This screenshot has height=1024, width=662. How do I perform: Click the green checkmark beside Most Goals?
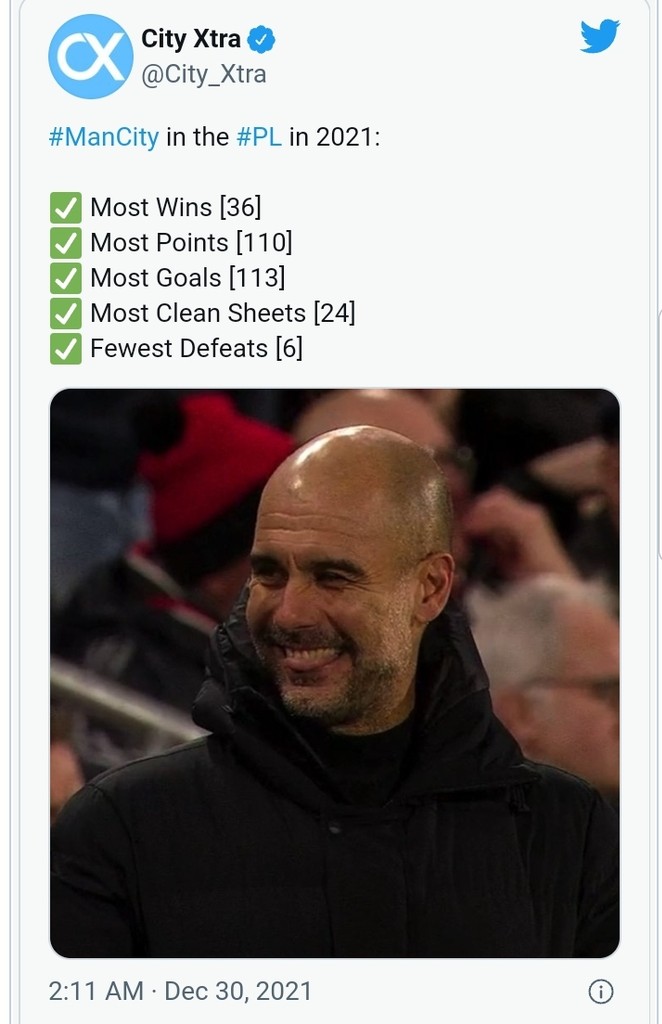click(65, 278)
